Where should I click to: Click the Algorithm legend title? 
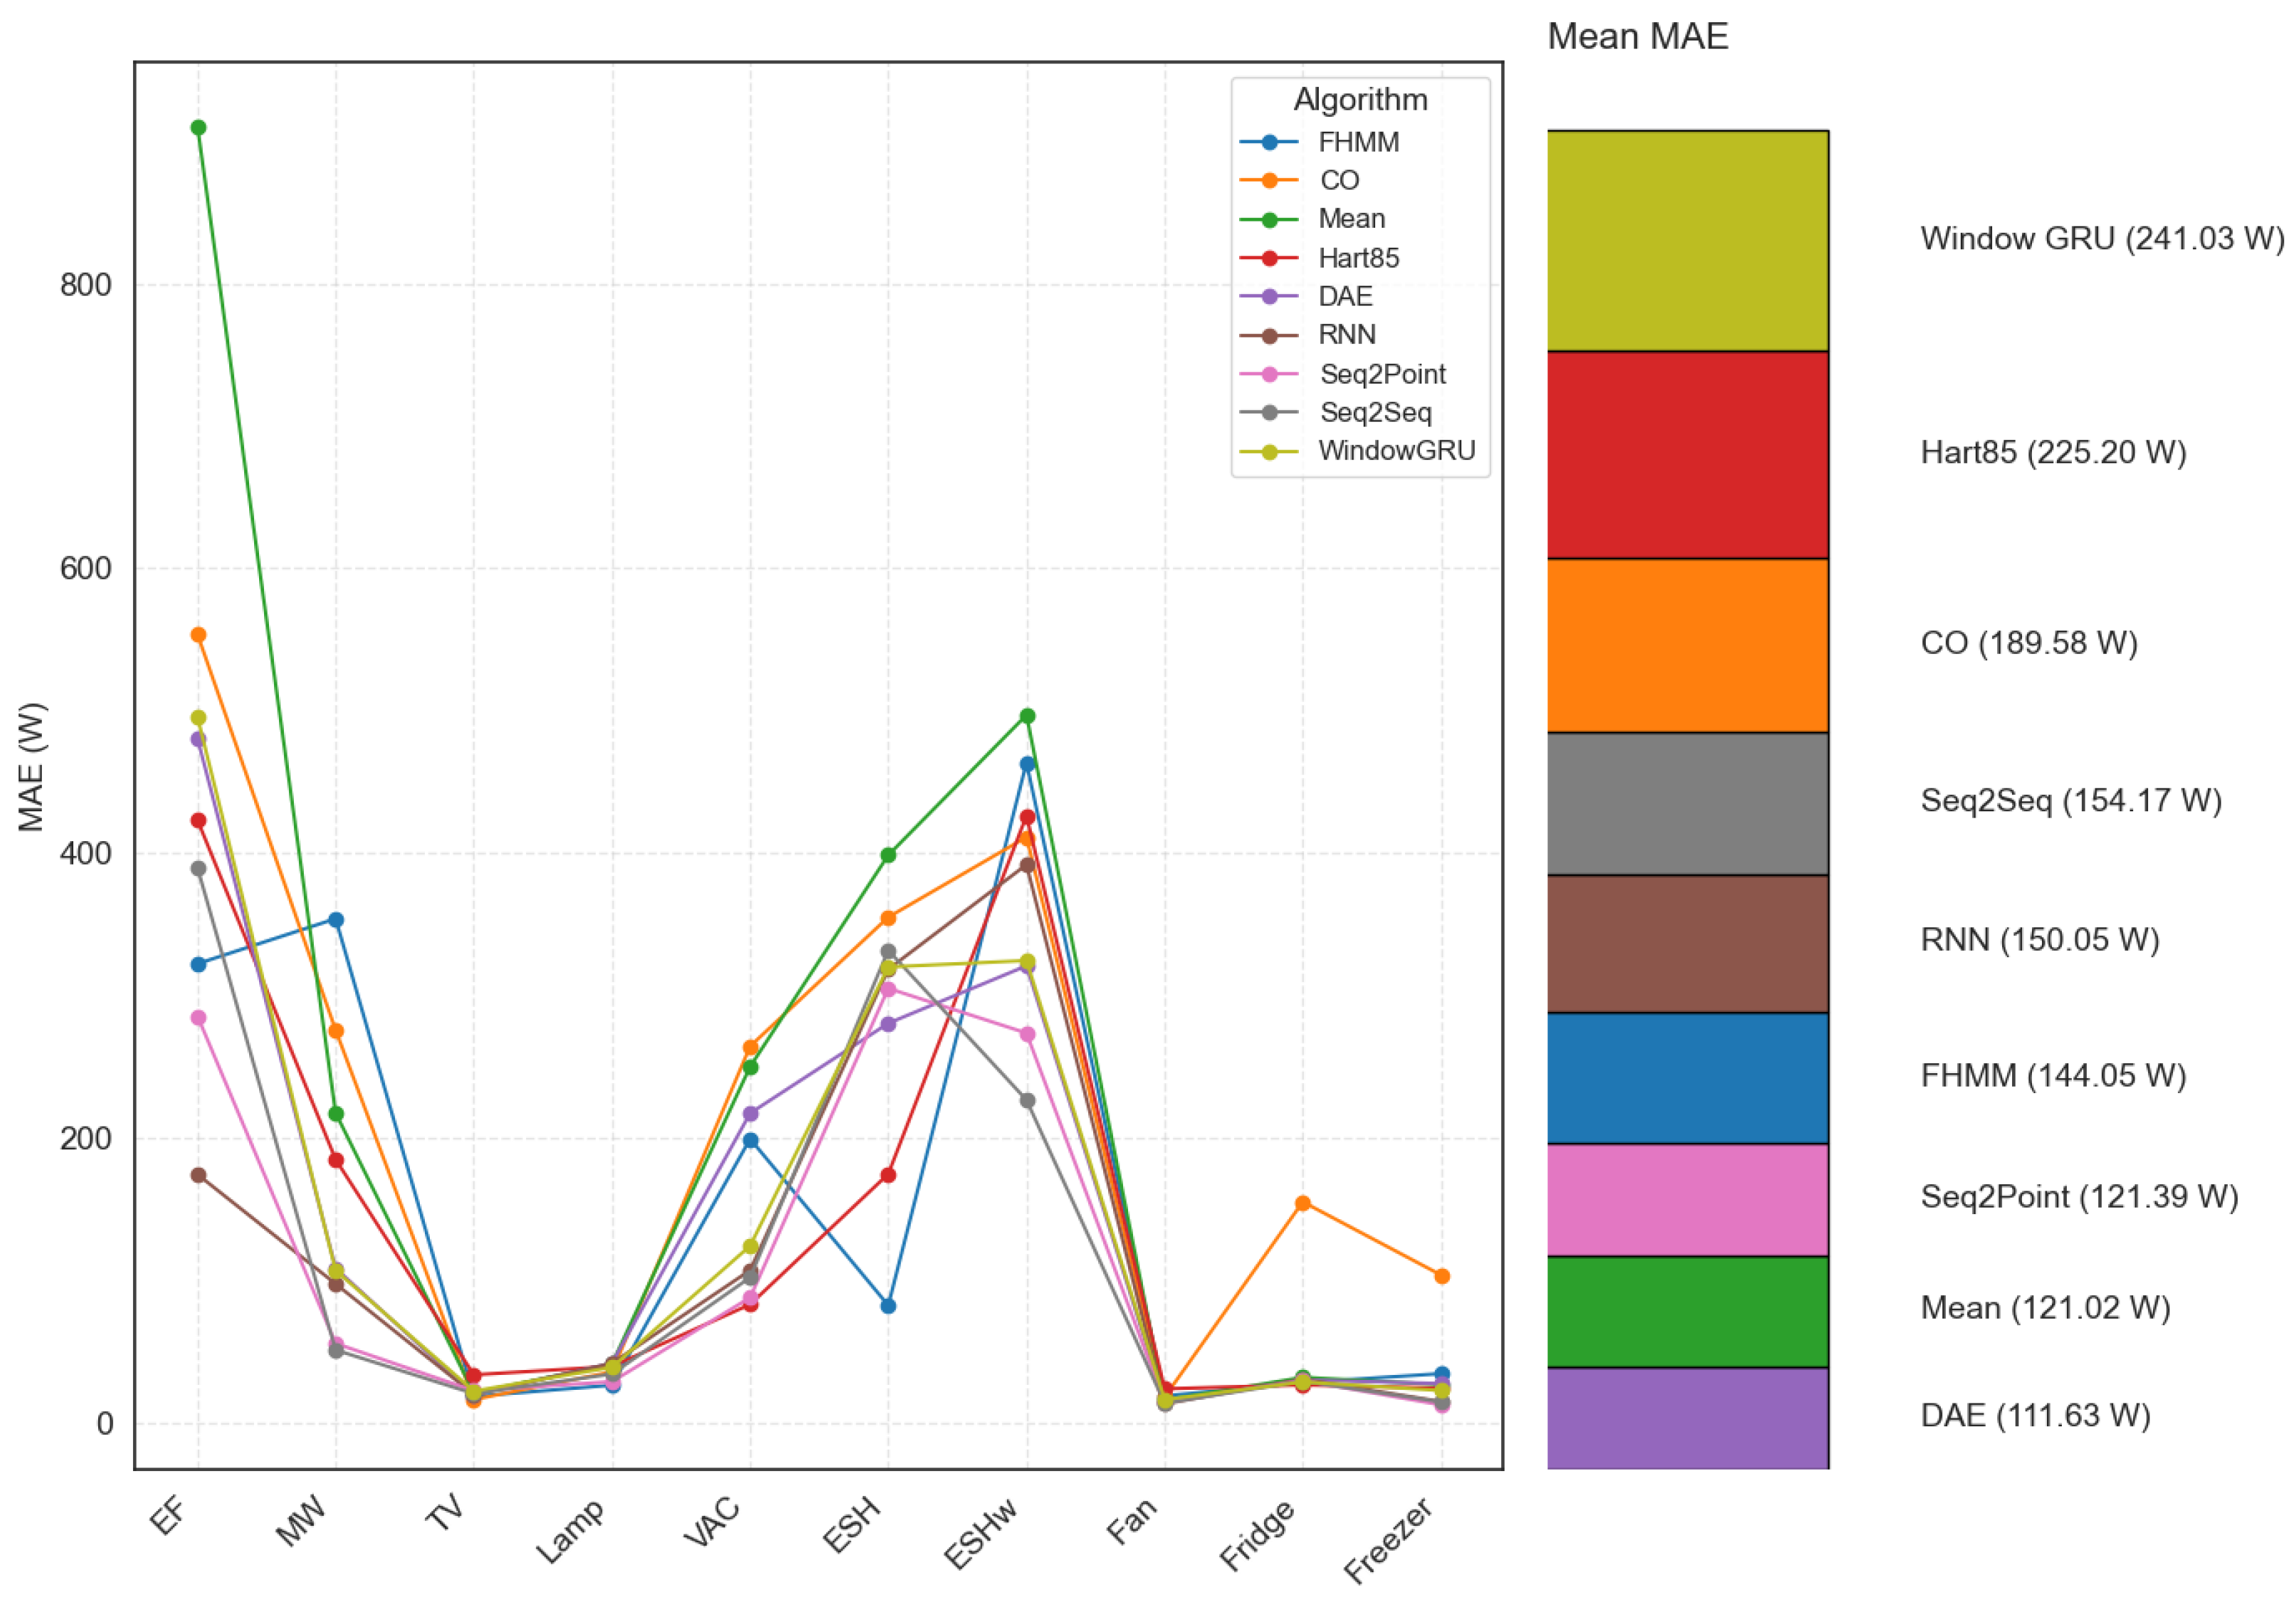pyautogui.click(x=1360, y=100)
